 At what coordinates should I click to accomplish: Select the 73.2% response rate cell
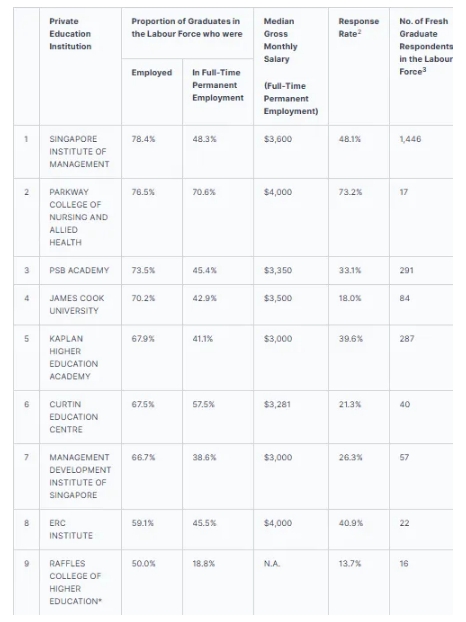(x=350, y=192)
